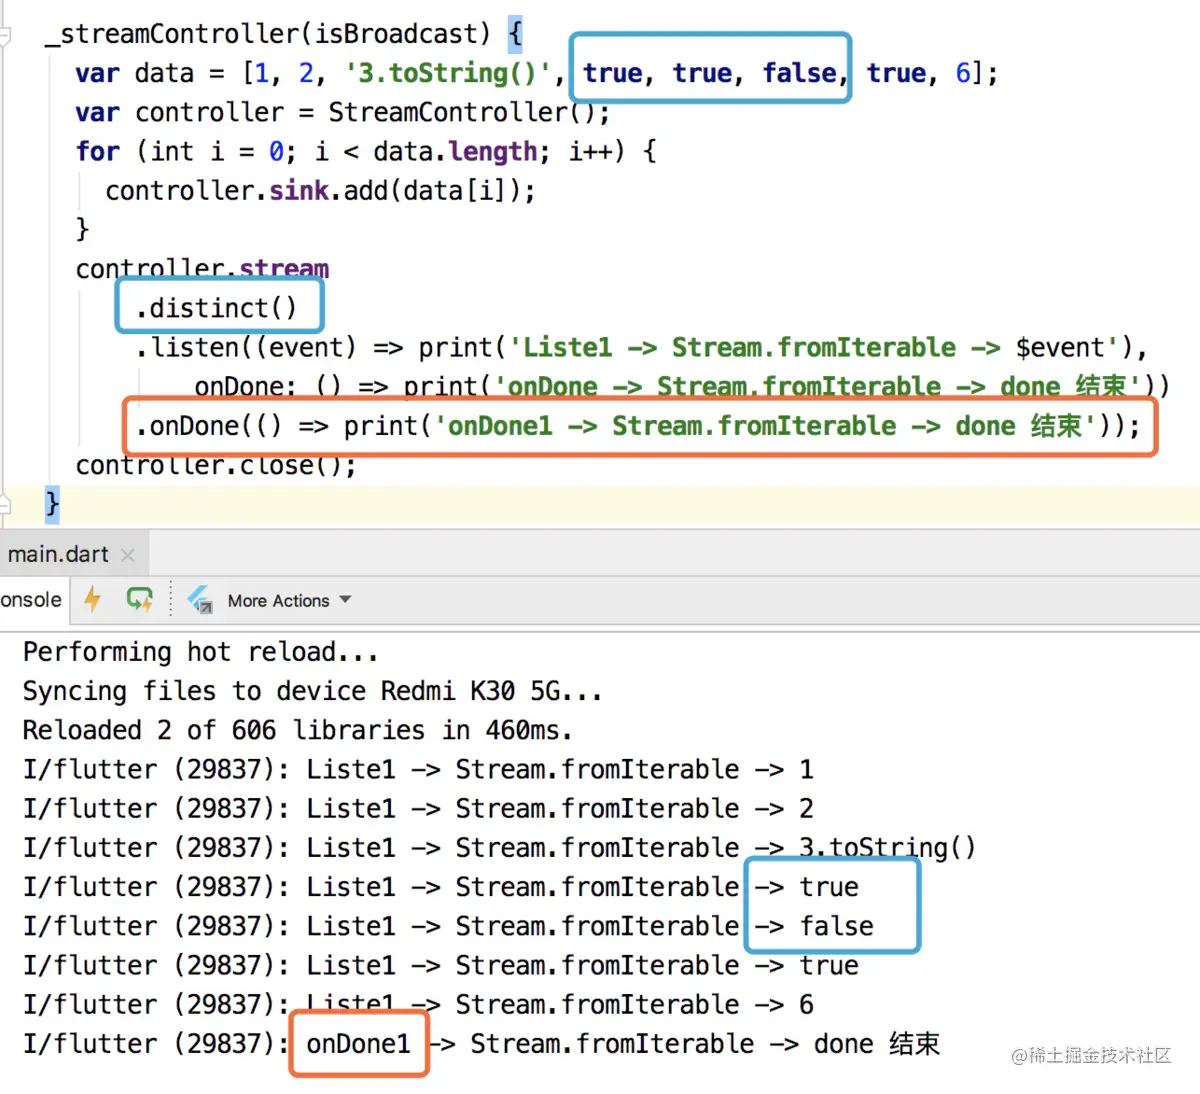1200x1094 pixels.
Task: Click fold marker beside closing brace
Action: point(5,505)
